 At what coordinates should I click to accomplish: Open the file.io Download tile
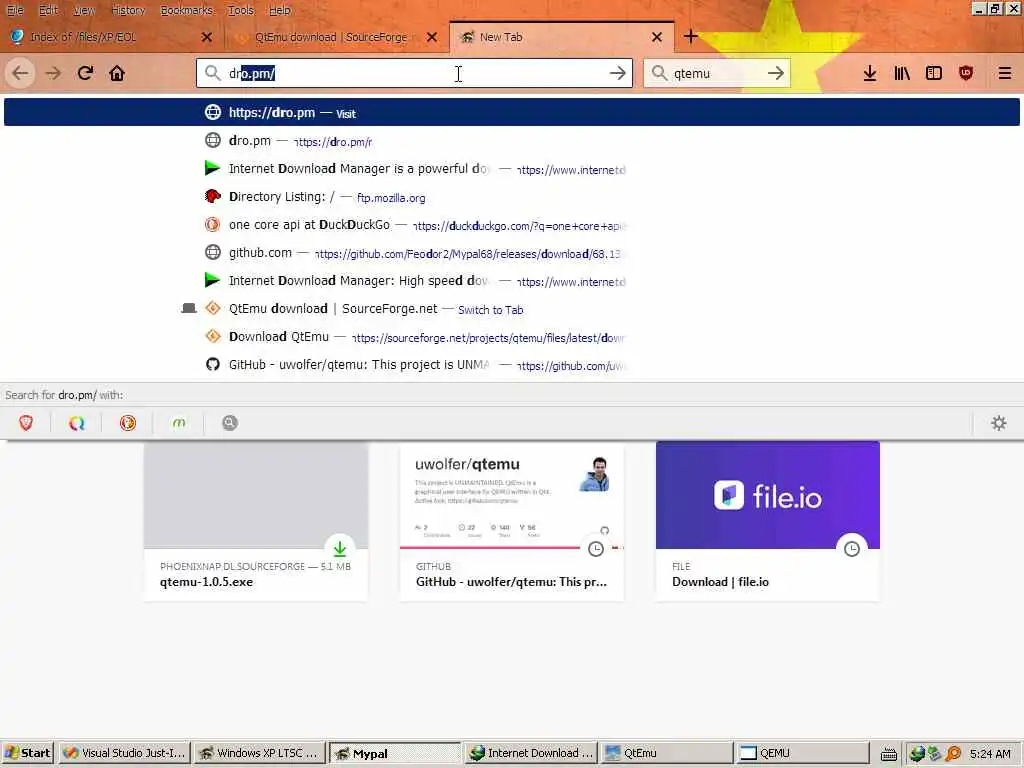(768, 521)
